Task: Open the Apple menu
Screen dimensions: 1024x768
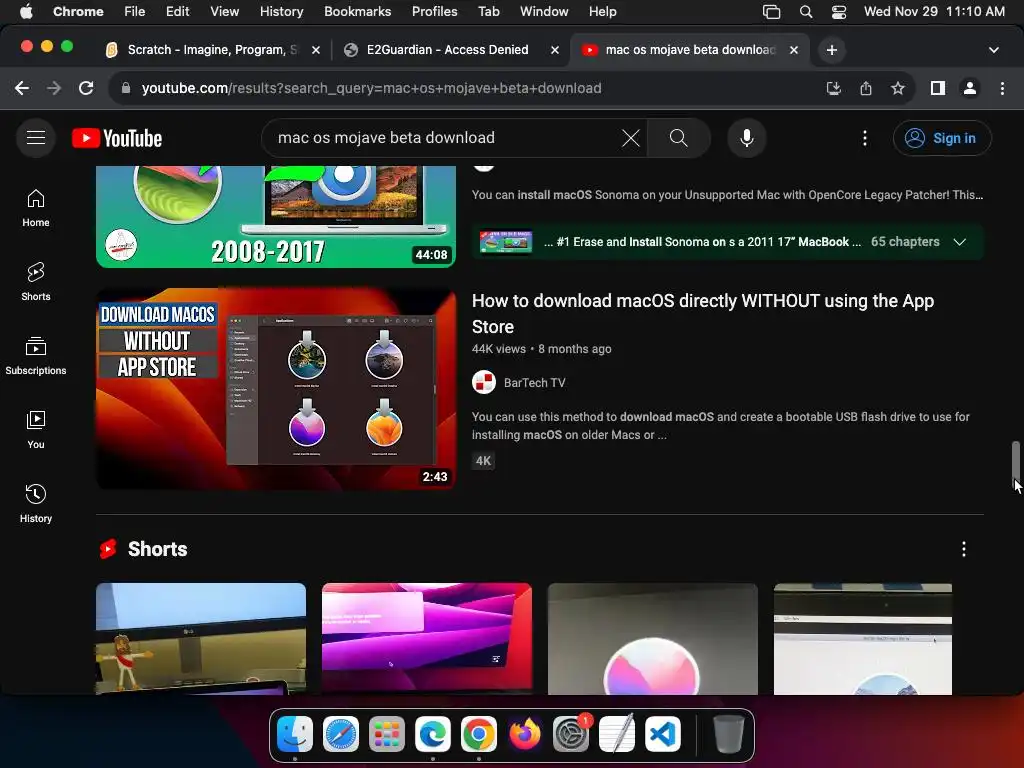Action: (x=26, y=11)
